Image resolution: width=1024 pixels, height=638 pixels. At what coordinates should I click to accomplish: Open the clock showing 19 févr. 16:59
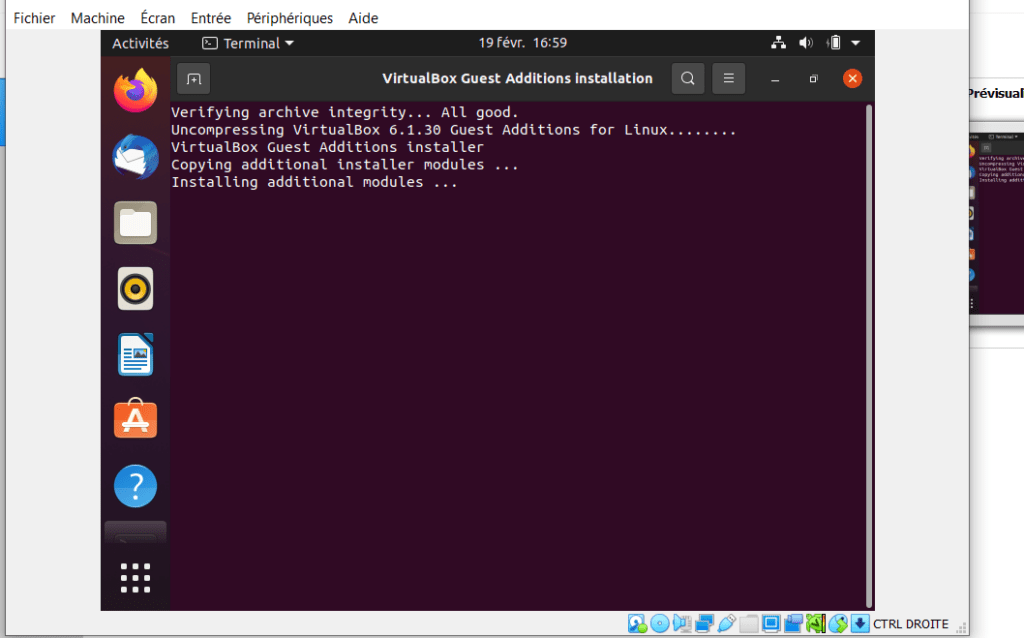coord(522,43)
